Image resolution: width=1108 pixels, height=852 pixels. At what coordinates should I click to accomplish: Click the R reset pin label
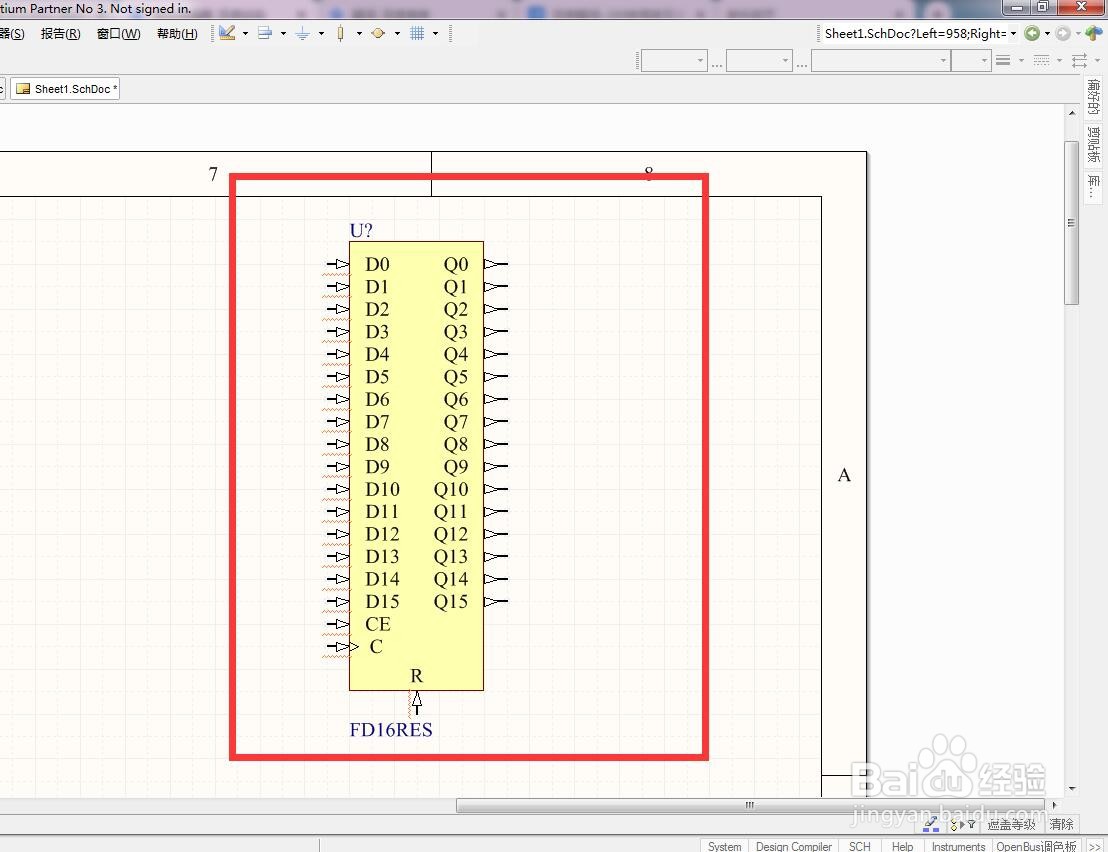click(416, 676)
